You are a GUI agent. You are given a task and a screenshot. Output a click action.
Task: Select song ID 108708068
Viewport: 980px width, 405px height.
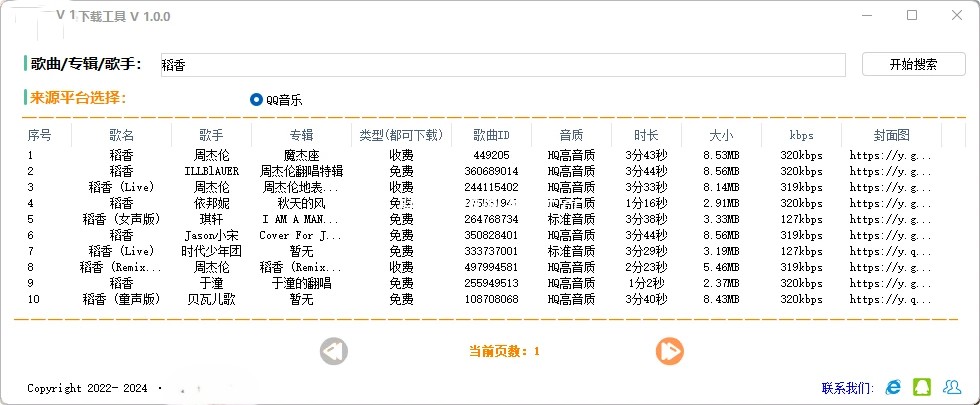pyautogui.click(x=491, y=300)
